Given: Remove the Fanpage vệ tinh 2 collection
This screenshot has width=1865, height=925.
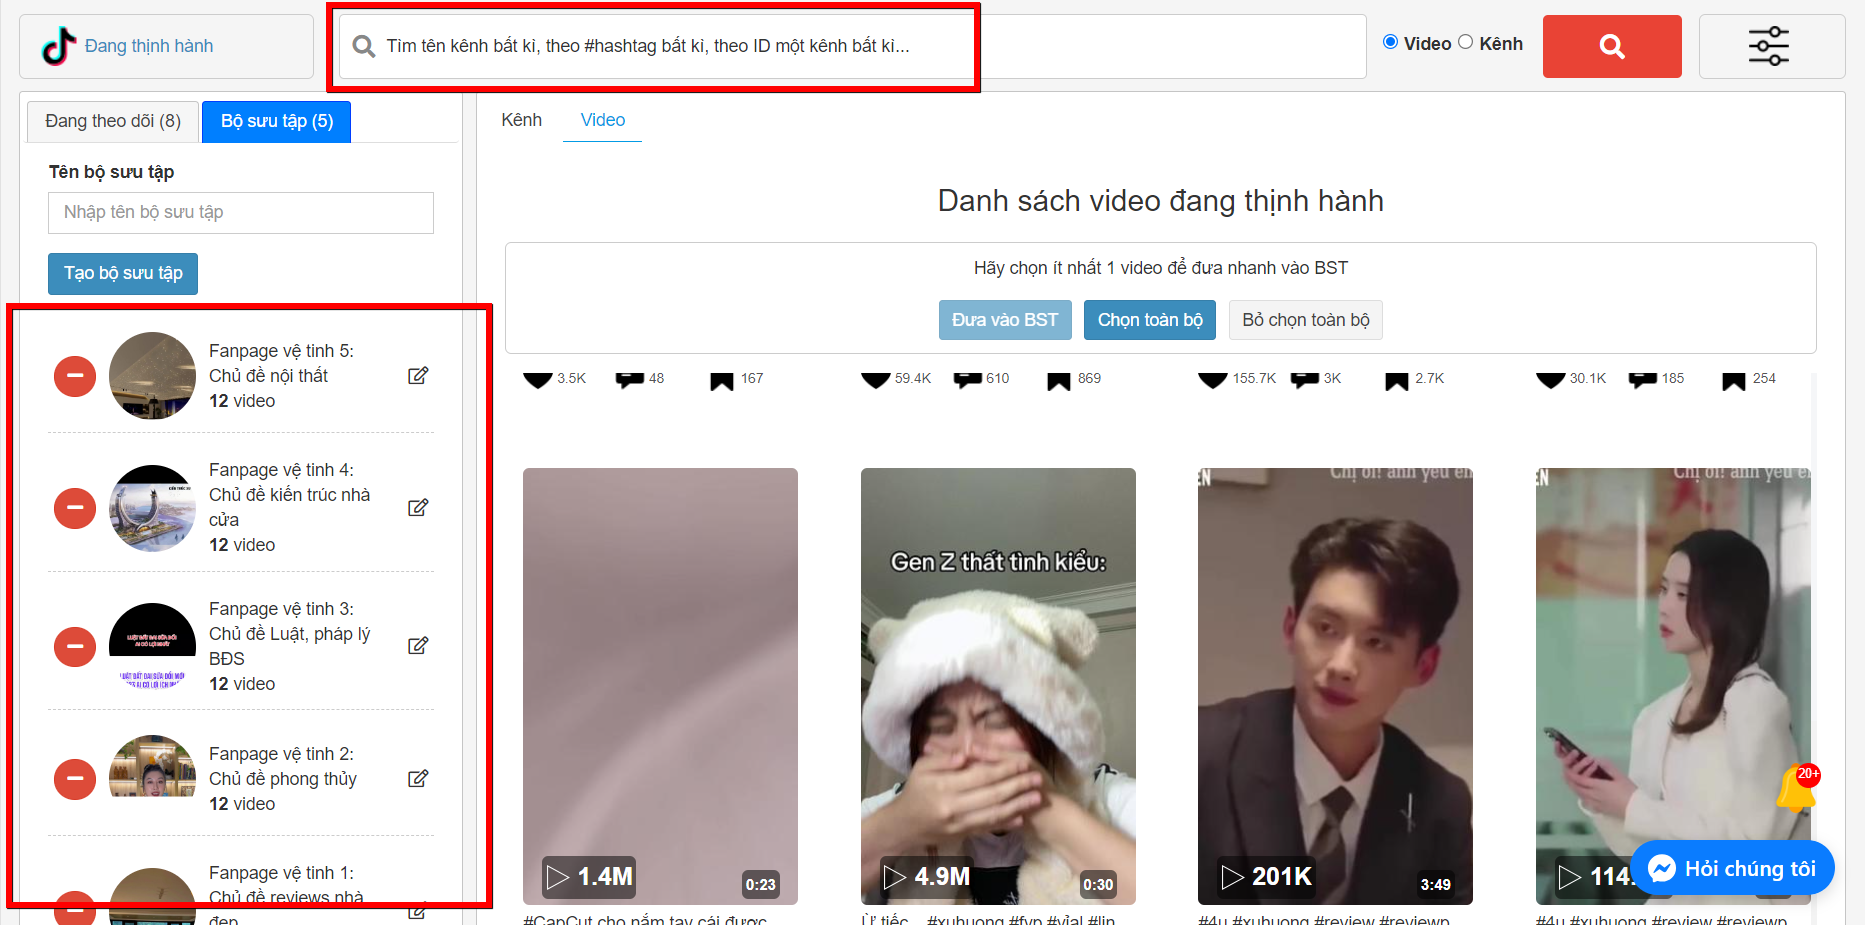Looking at the screenshot, I should click(x=75, y=779).
